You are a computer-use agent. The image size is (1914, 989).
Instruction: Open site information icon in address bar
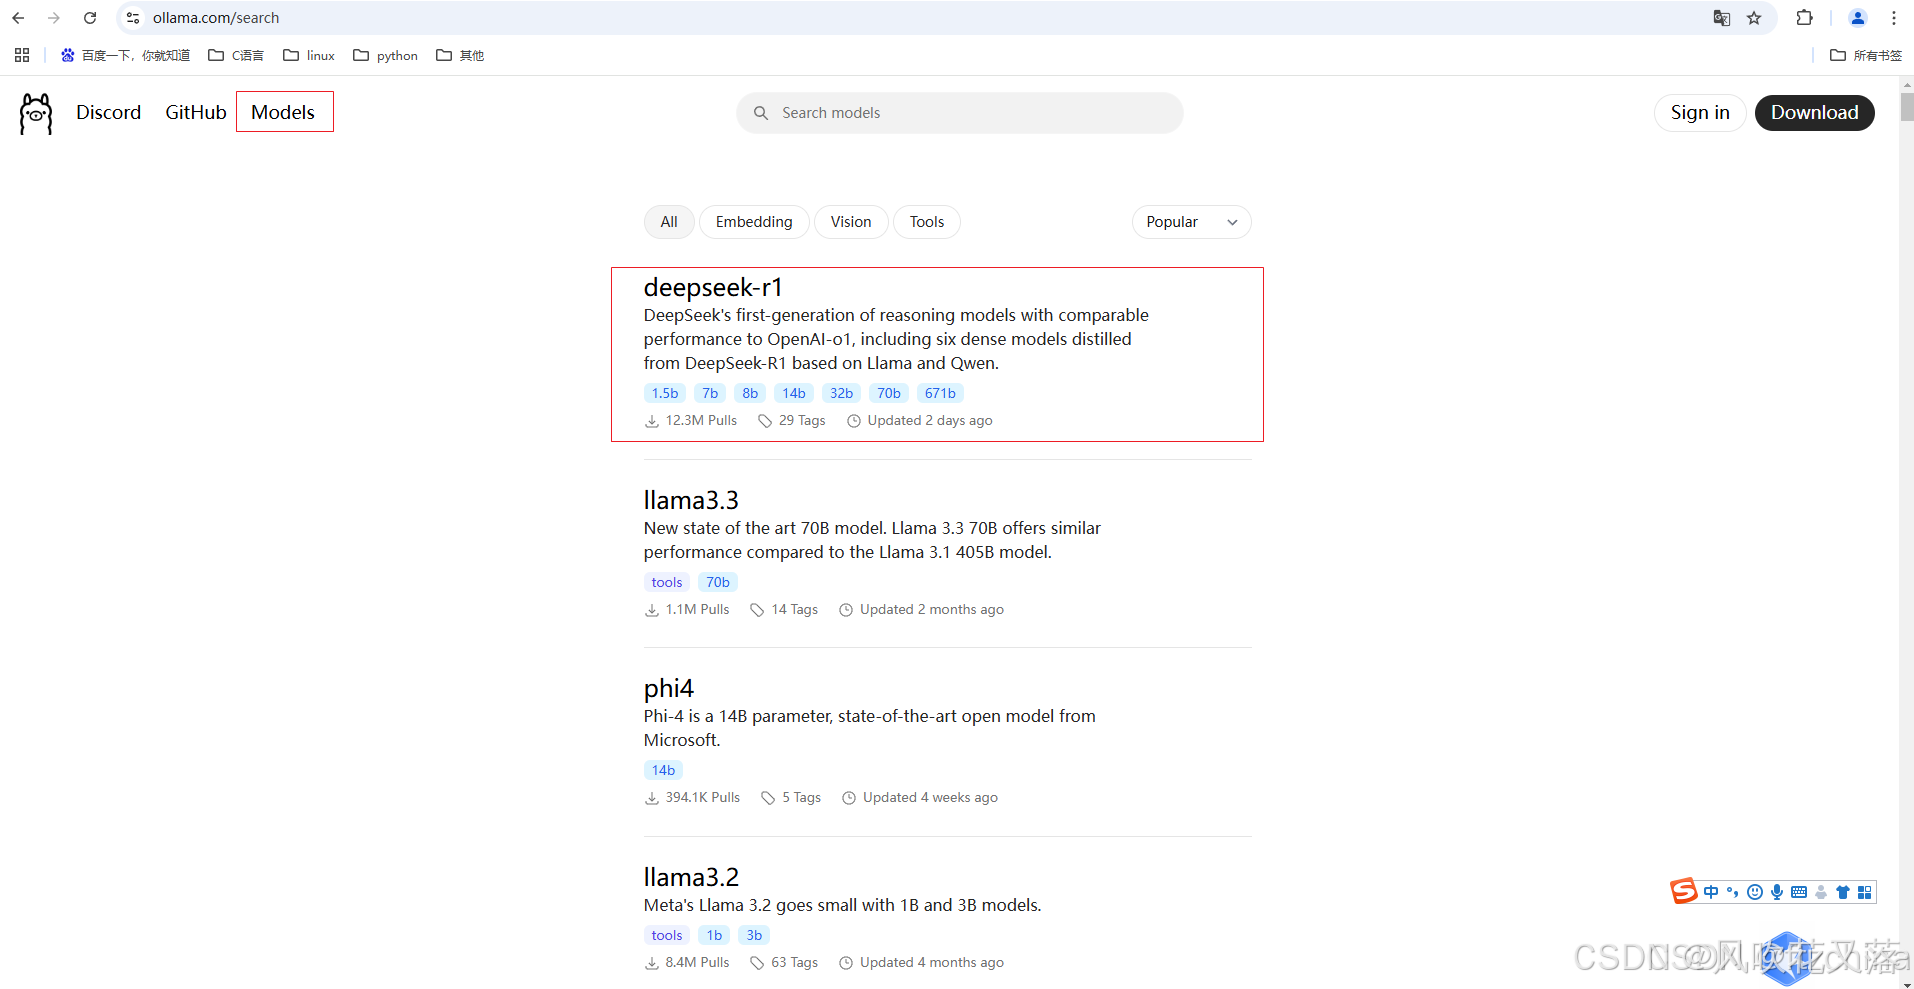click(x=133, y=18)
